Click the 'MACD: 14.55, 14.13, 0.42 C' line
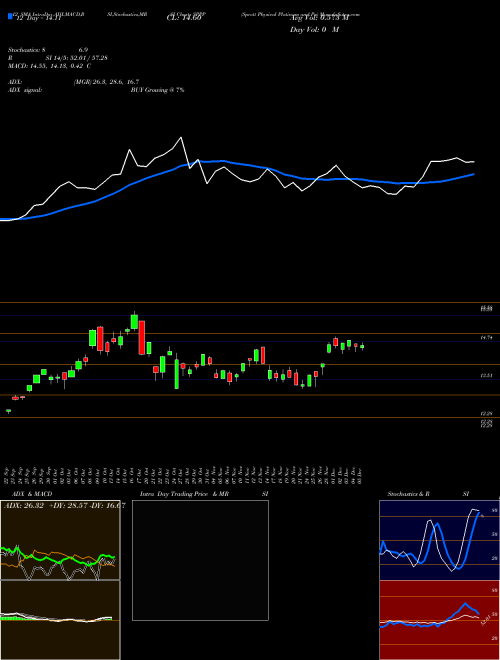The height and width of the screenshot is (660, 500). (x=49, y=66)
